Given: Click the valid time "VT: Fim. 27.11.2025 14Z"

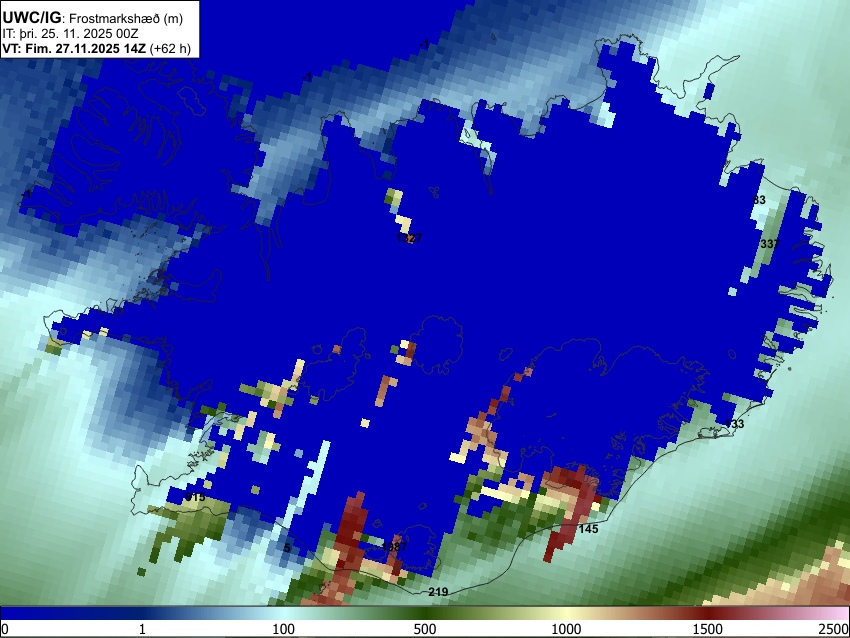Looking at the screenshot, I should pyautogui.click(x=74, y=48).
